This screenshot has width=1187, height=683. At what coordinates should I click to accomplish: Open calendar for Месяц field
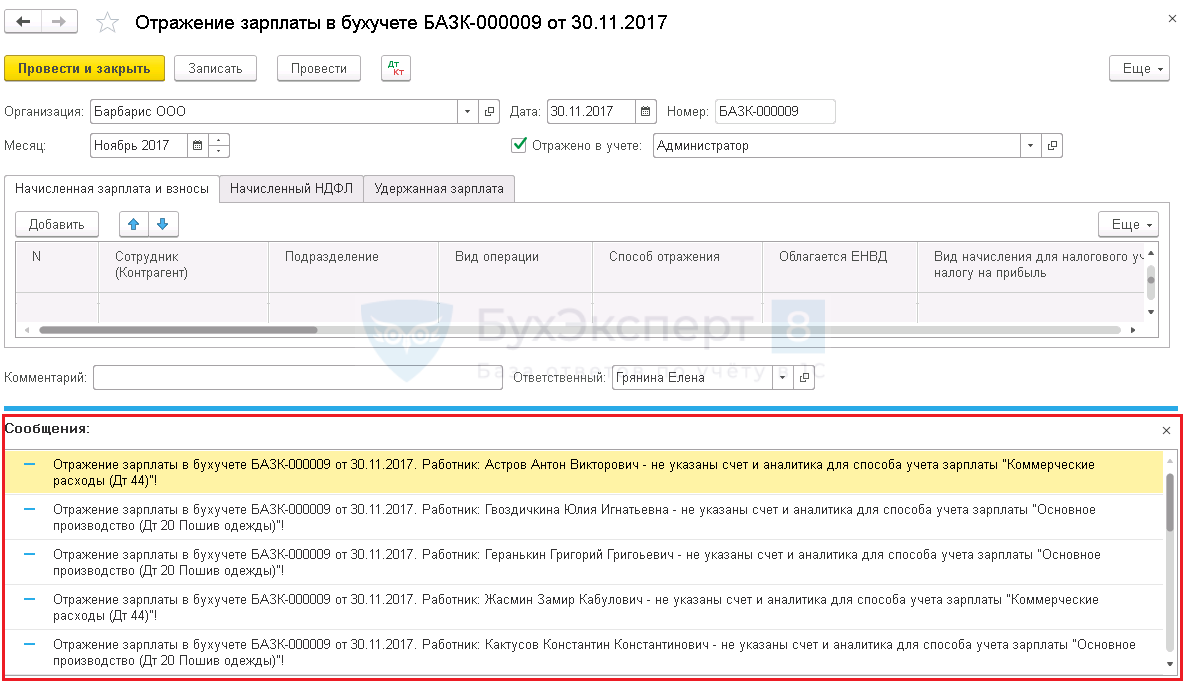197,145
